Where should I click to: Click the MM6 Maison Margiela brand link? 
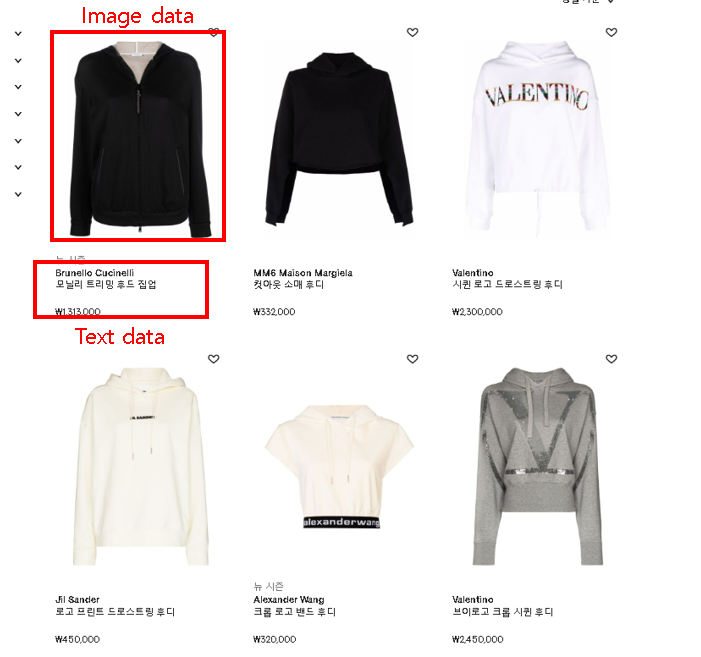(x=303, y=273)
